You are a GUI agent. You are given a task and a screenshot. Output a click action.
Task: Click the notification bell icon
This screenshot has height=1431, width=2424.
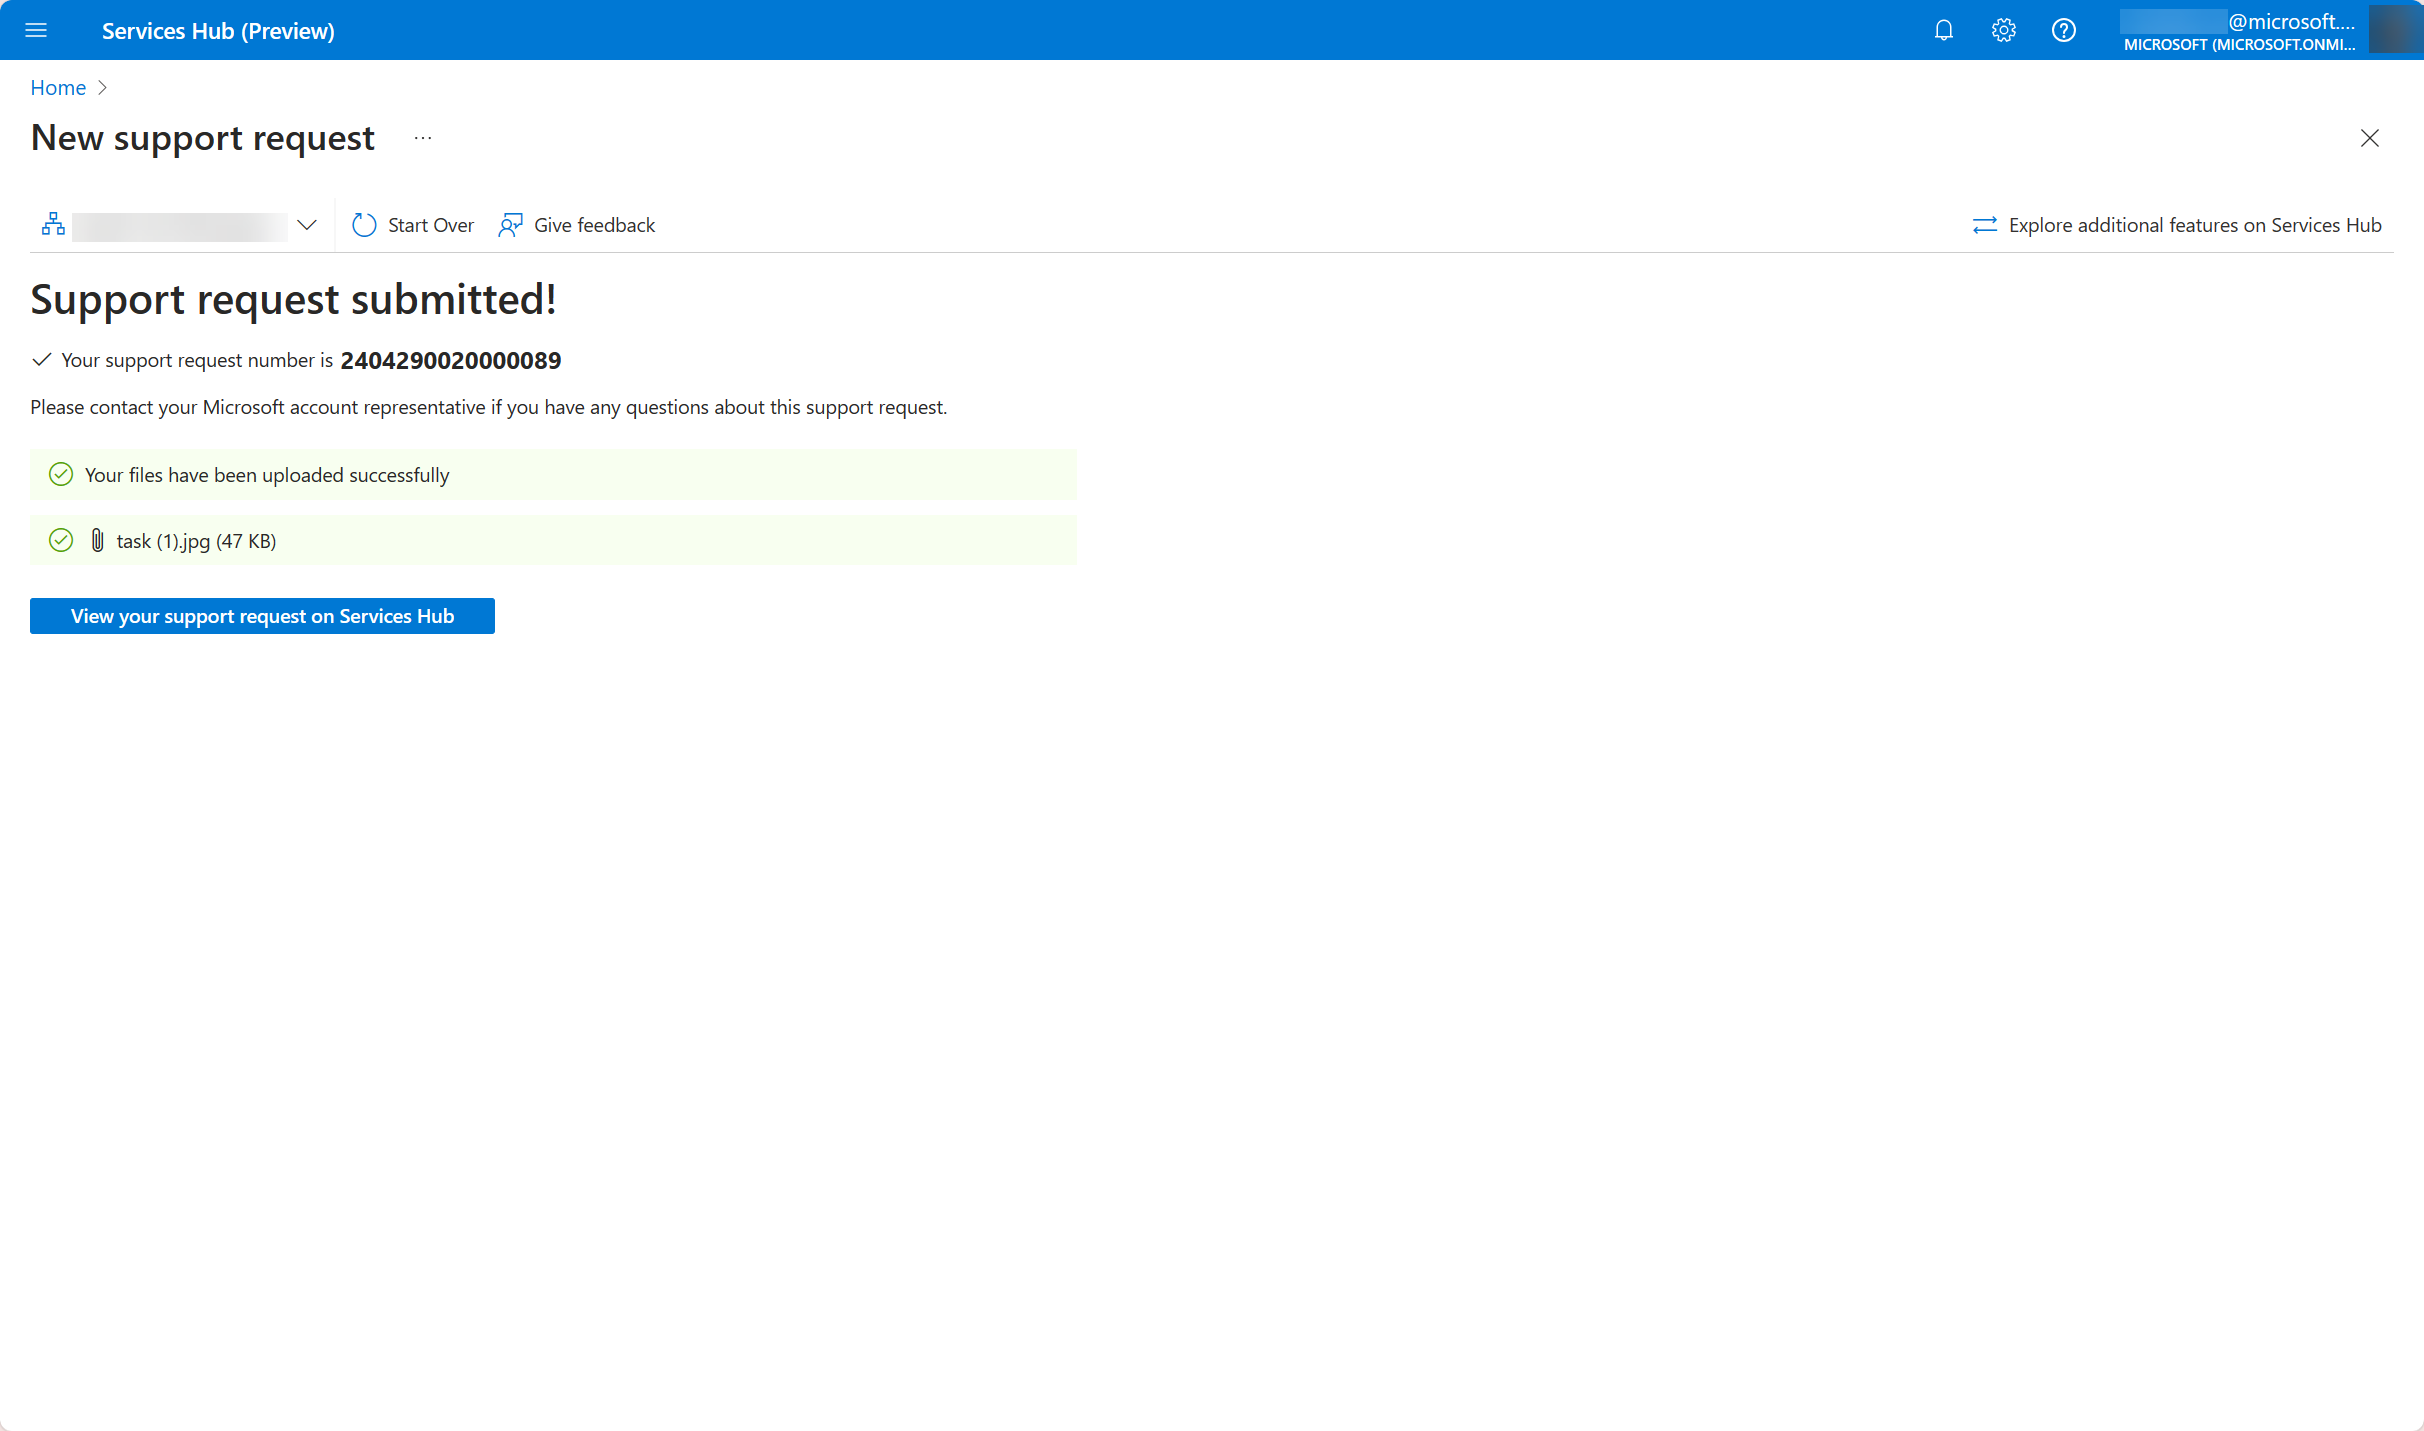pos(1944,29)
